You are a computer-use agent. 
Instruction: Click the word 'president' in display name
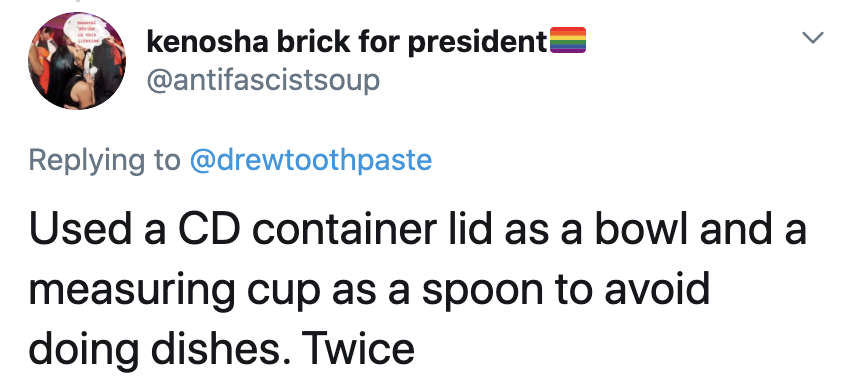point(477,42)
